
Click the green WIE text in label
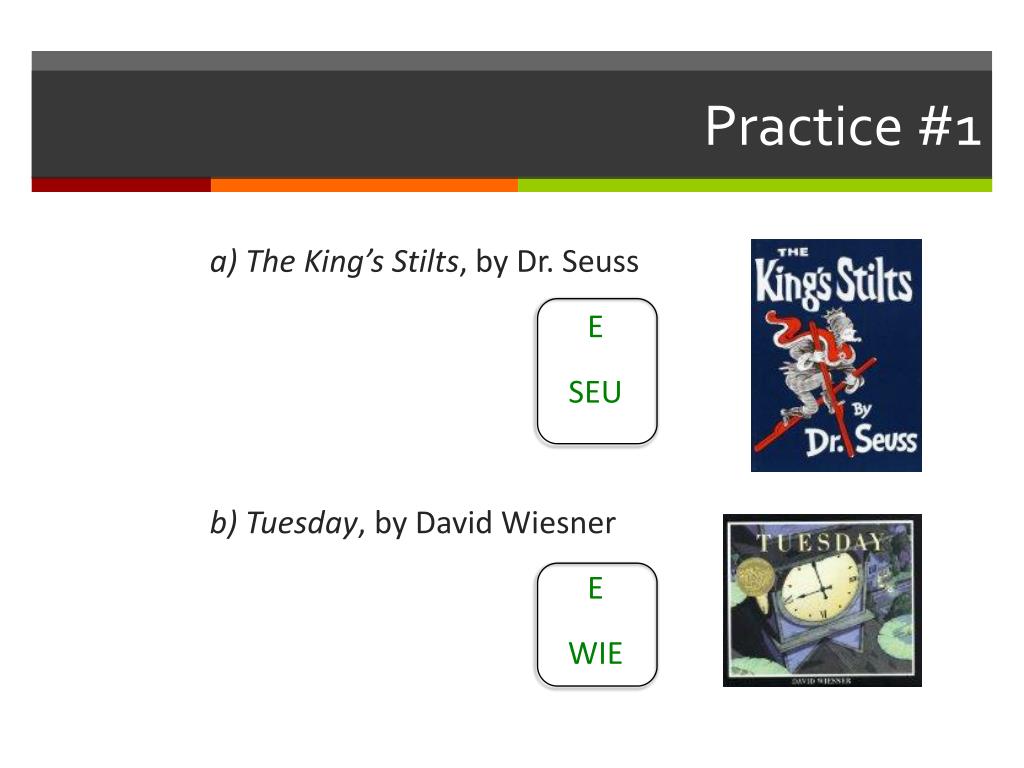click(x=596, y=654)
